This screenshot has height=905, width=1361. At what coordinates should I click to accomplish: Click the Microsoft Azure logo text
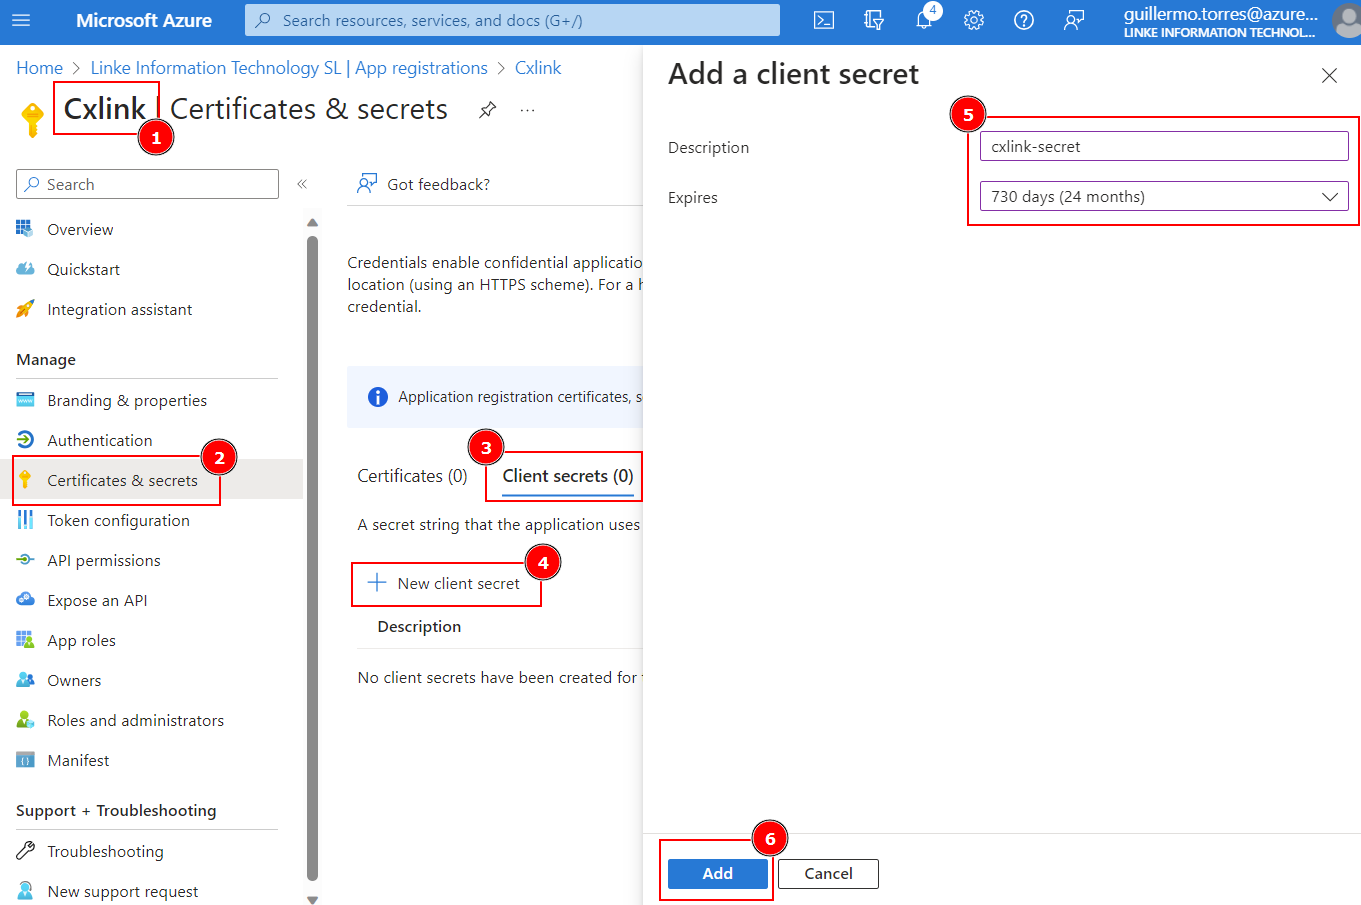click(x=144, y=20)
